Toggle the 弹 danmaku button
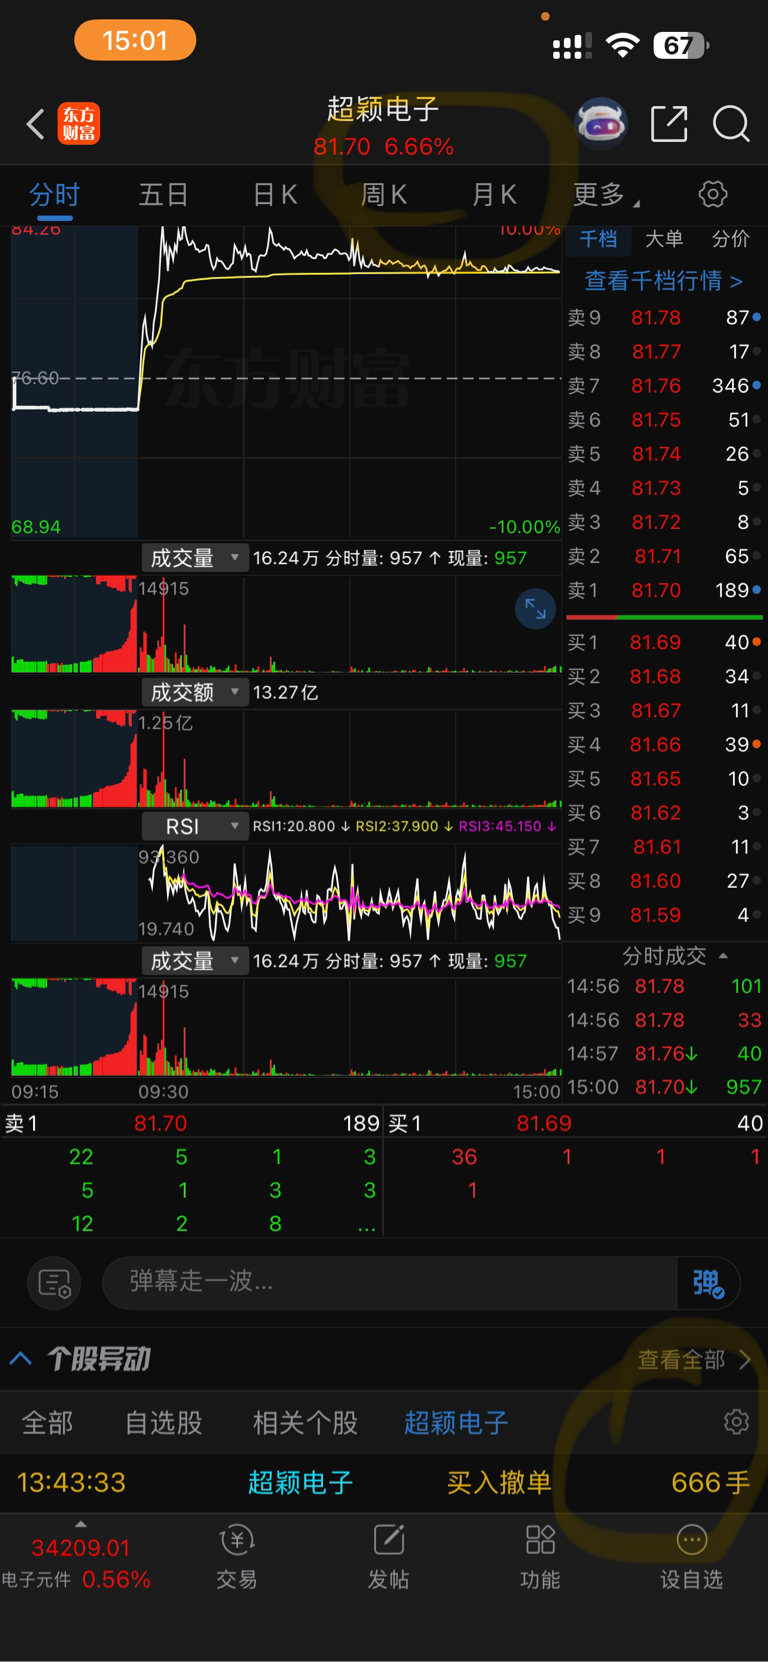Image resolution: width=768 pixels, height=1662 pixels. pos(708,1283)
